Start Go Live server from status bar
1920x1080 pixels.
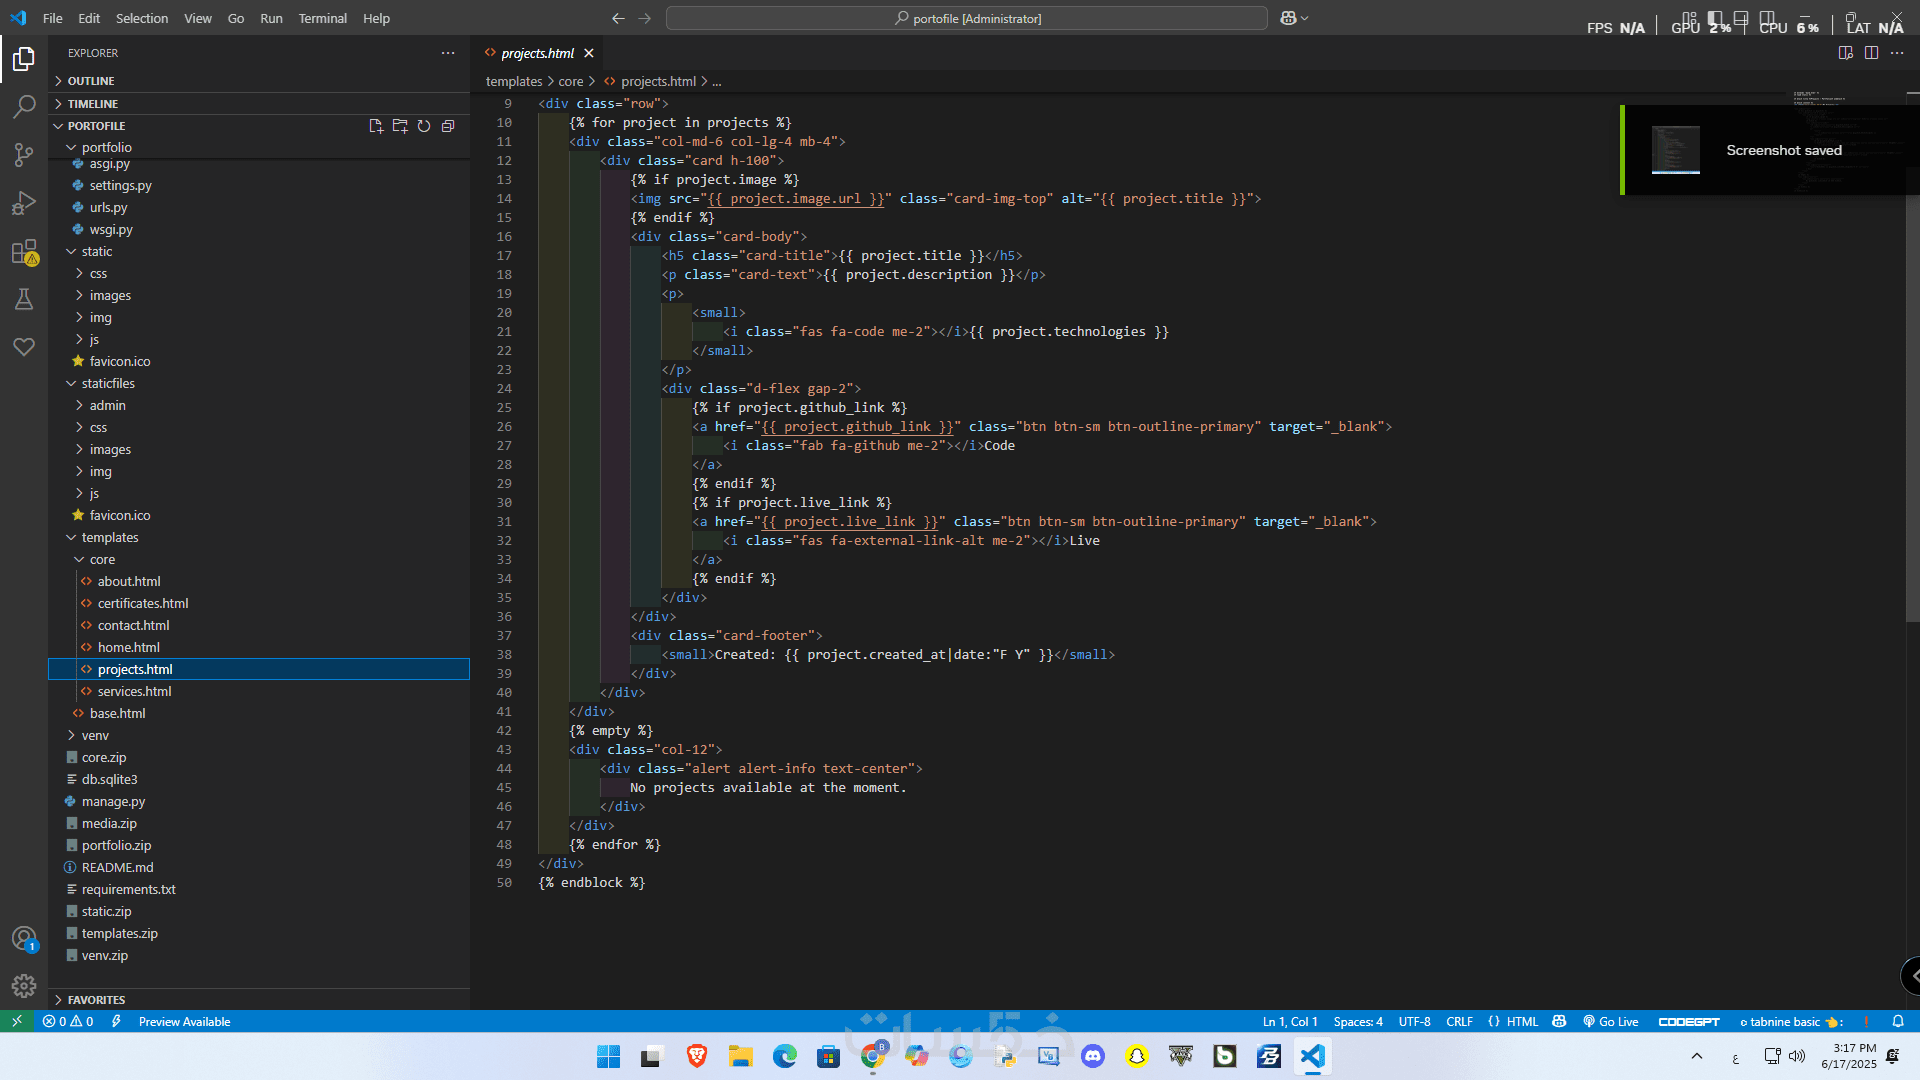click(1611, 1021)
